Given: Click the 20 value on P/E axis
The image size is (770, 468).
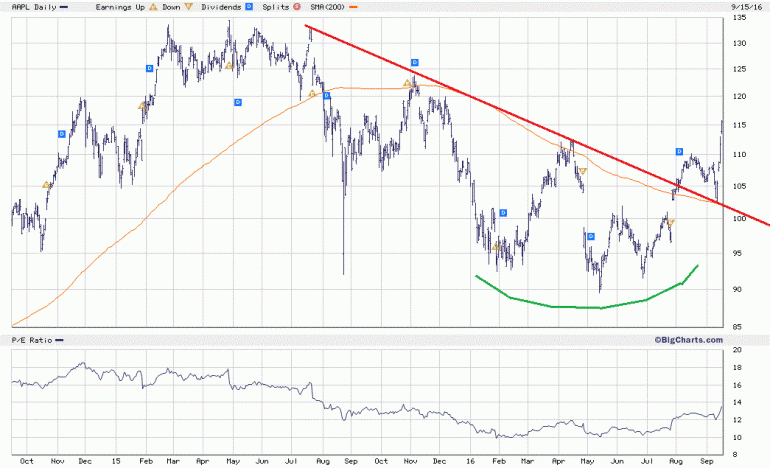Looking at the screenshot, I should 737,350.
